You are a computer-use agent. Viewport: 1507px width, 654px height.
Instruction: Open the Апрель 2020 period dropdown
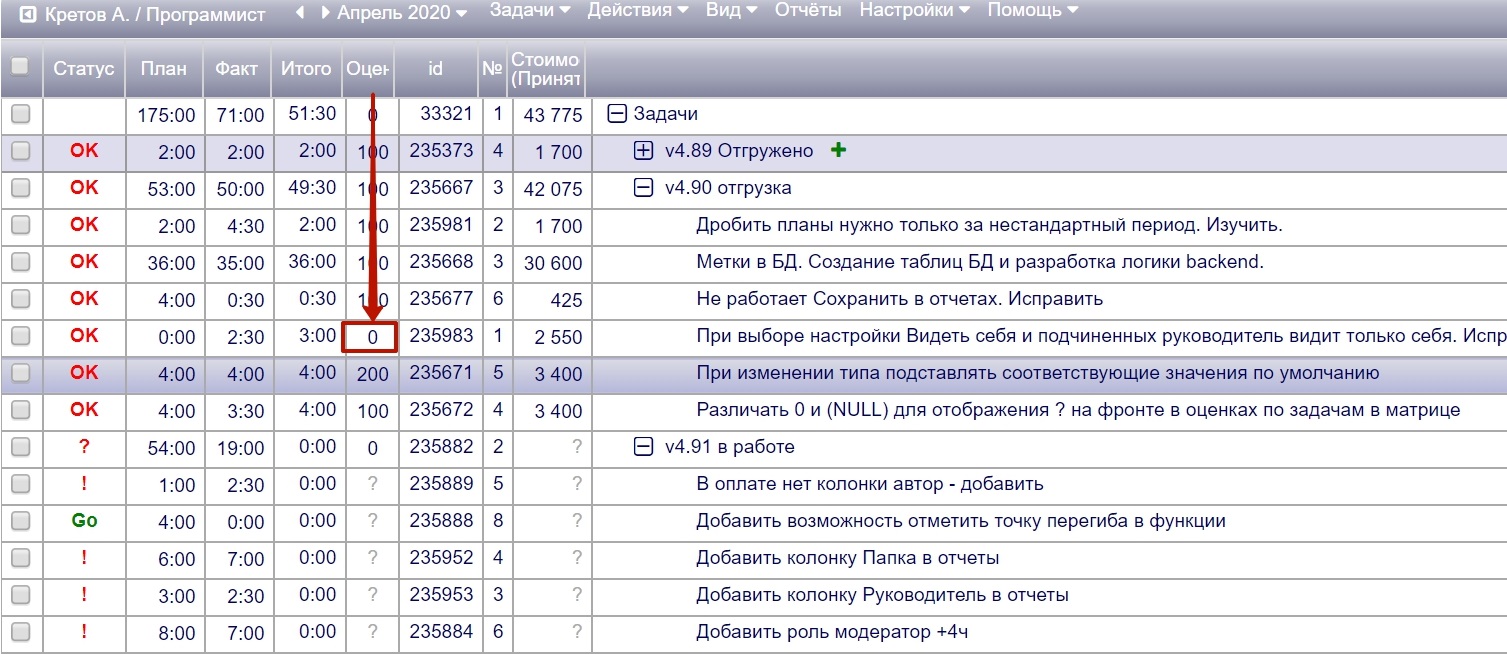click(402, 14)
